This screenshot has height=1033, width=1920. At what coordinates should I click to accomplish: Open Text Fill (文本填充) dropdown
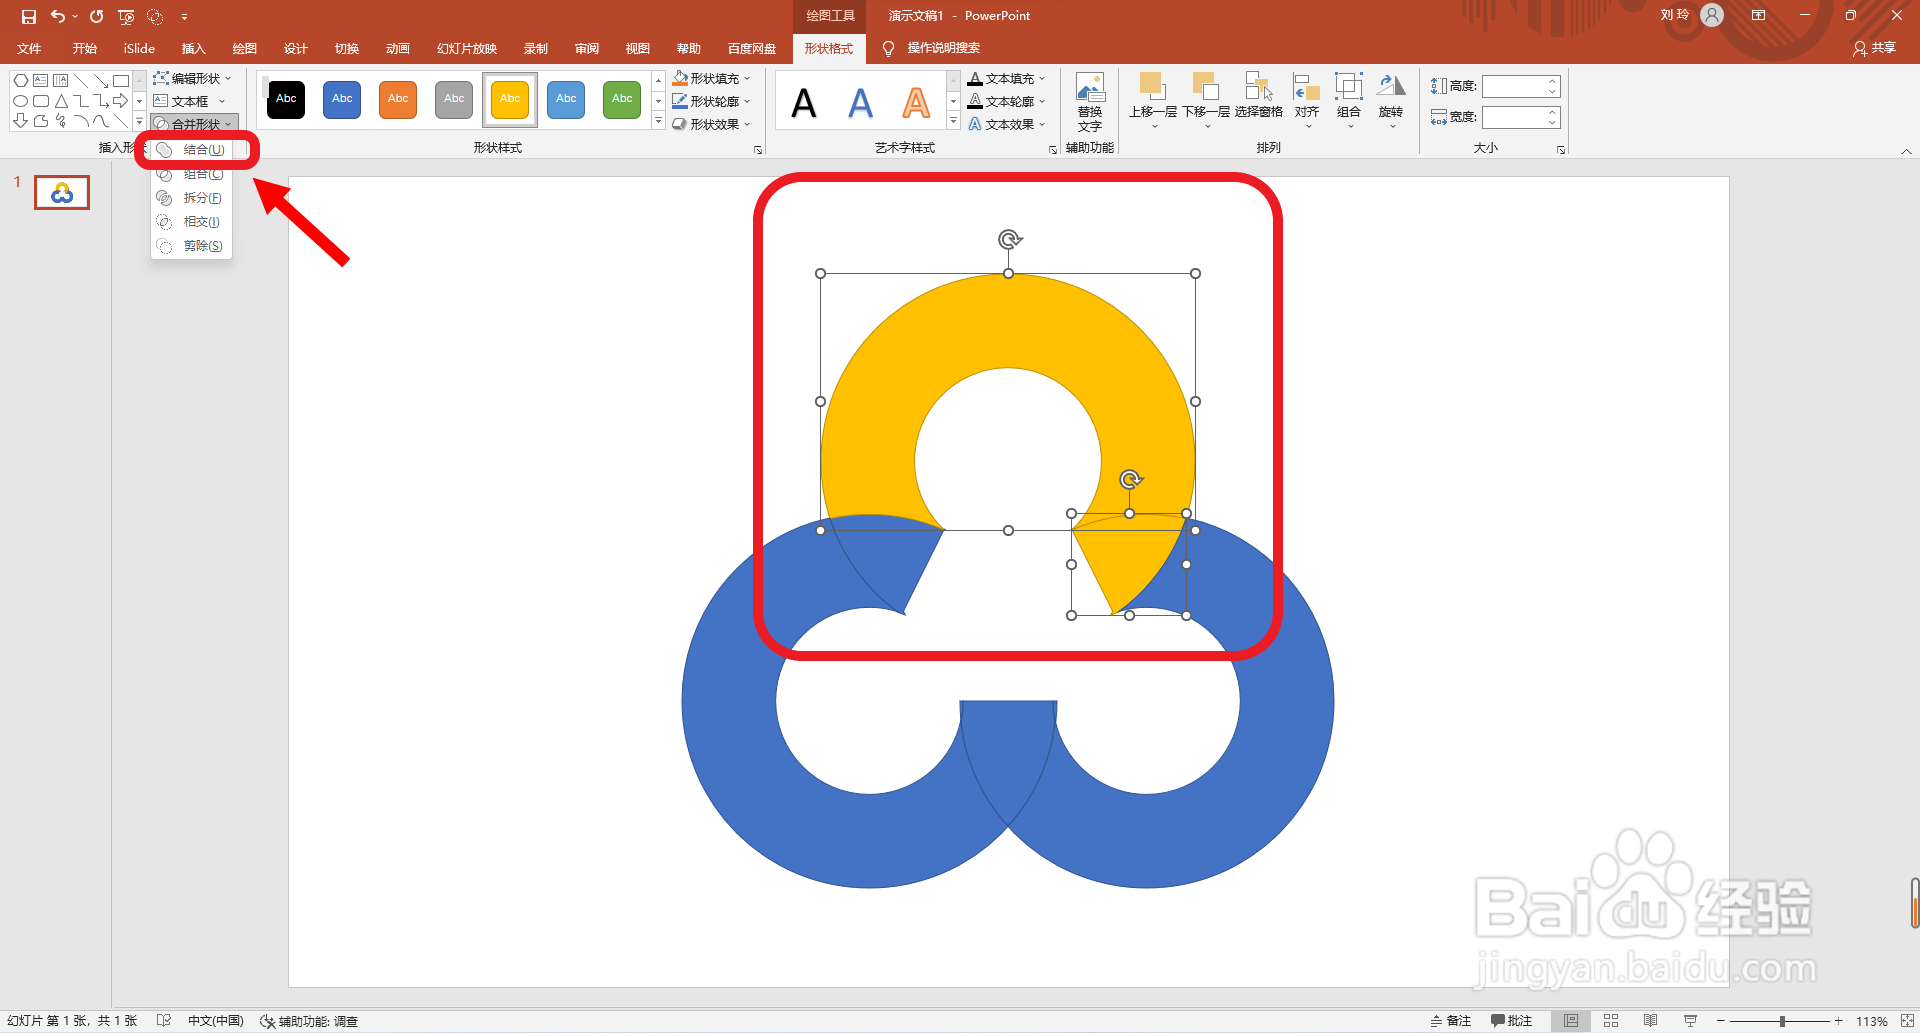pyautogui.click(x=1007, y=78)
